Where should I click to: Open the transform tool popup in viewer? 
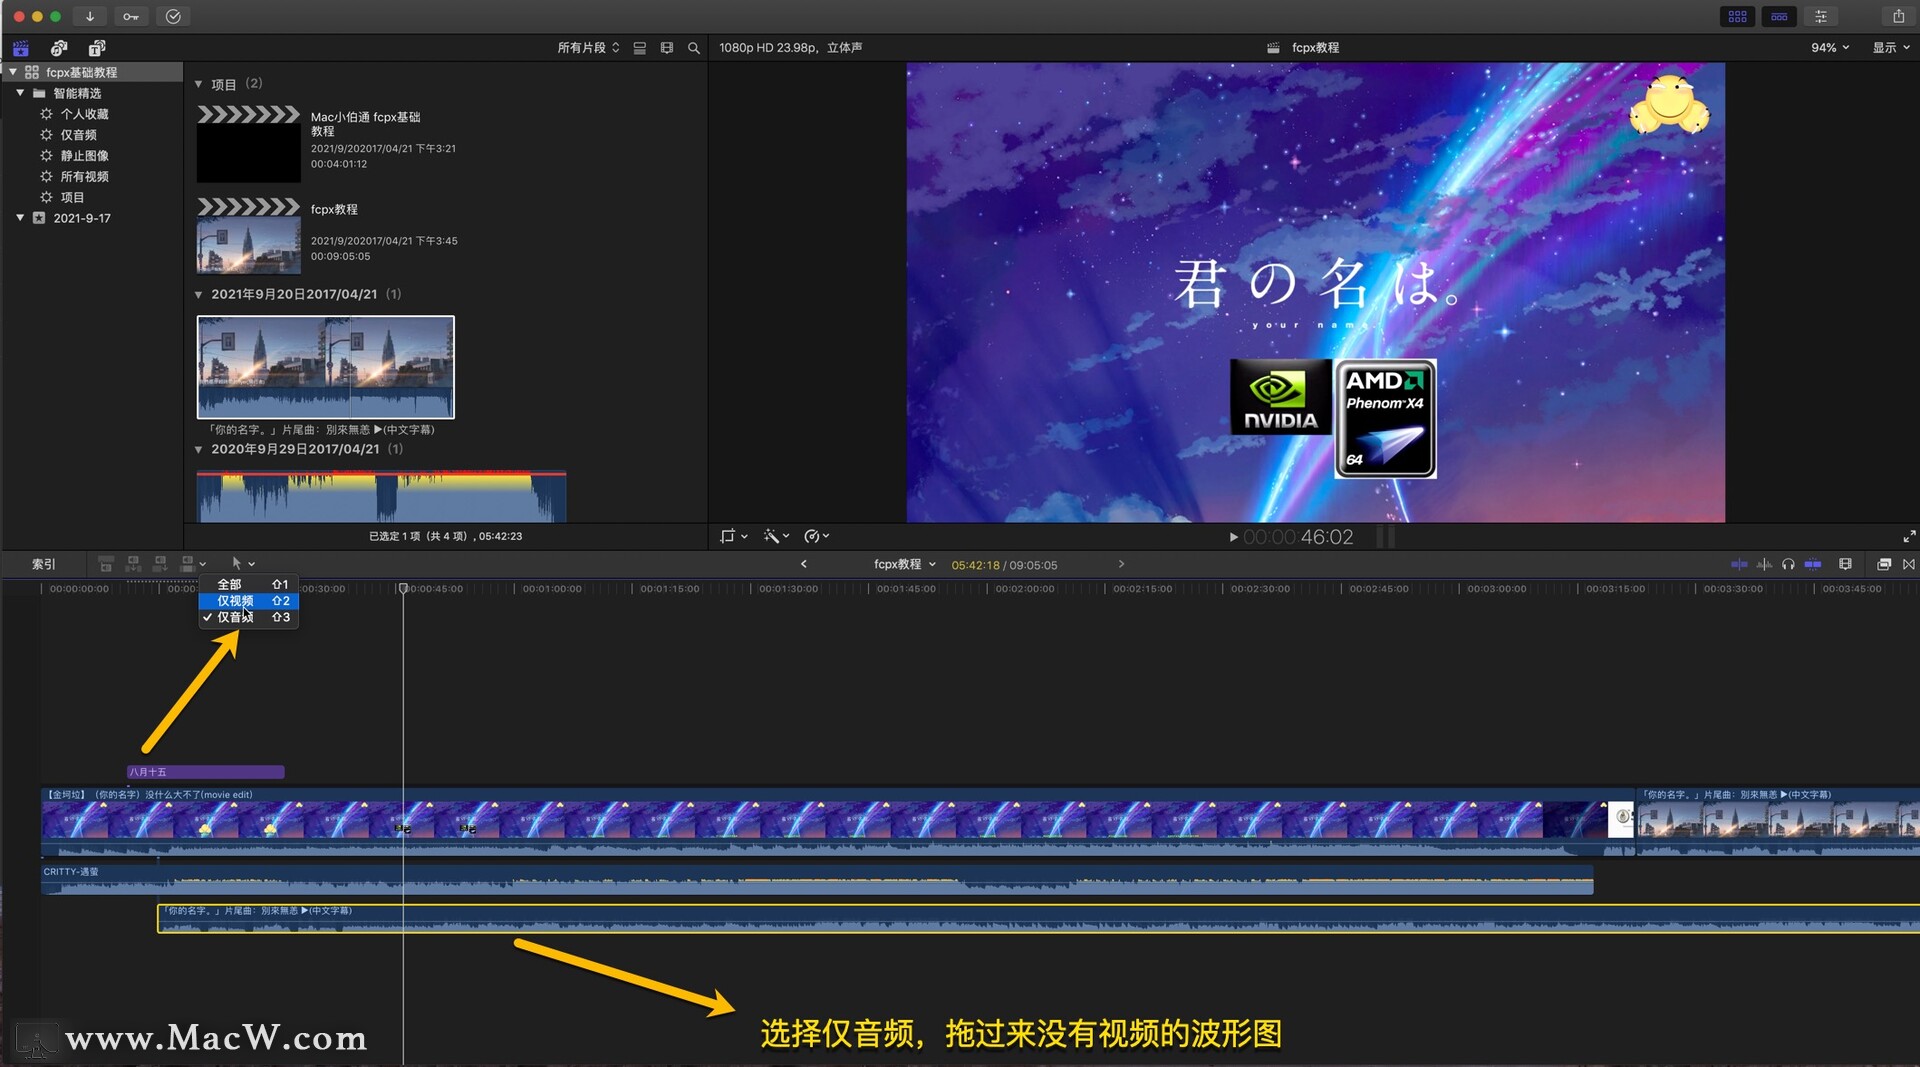pyautogui.click(x=733, y=537)
